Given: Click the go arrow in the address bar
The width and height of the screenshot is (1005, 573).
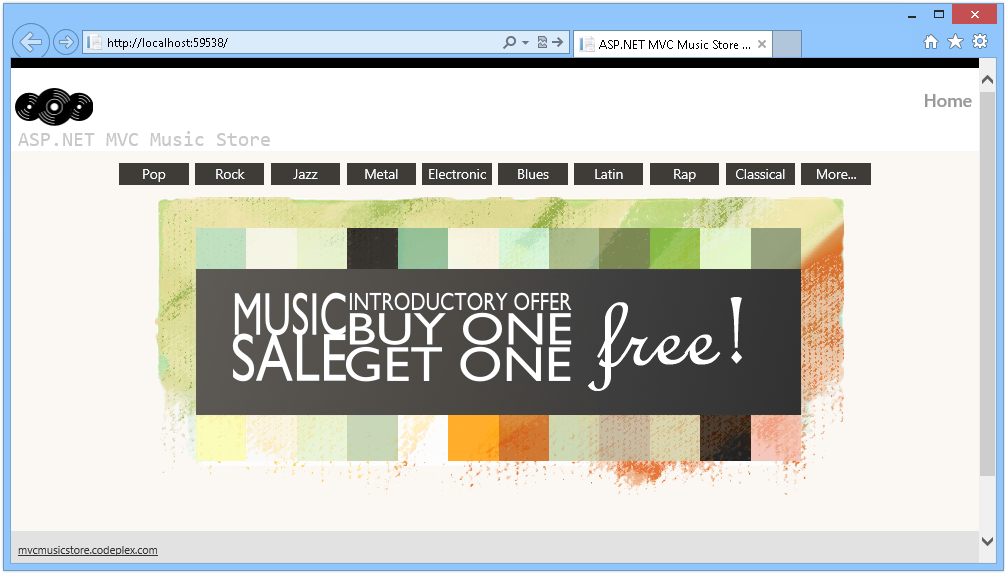Looking at the screenshot, I should 558,42.
